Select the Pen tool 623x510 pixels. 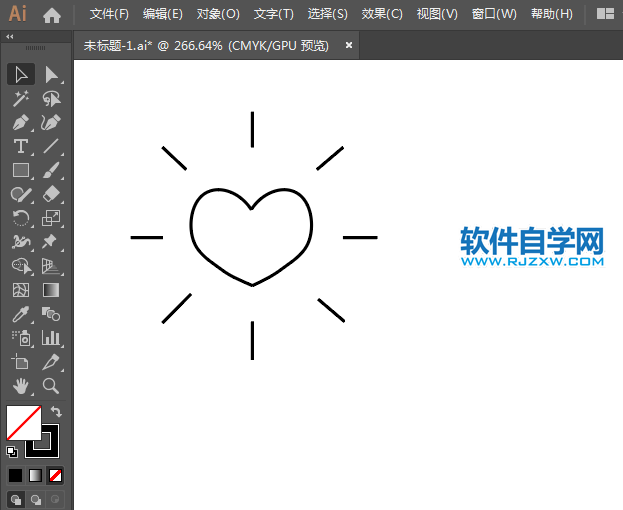point(21,122)
